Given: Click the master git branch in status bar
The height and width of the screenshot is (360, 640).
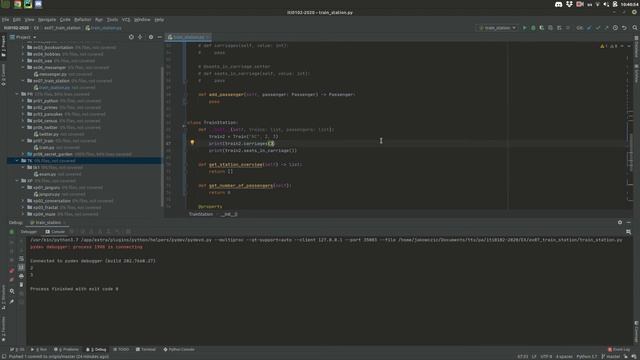Looking at the screenshot, I should pos(611,357).
